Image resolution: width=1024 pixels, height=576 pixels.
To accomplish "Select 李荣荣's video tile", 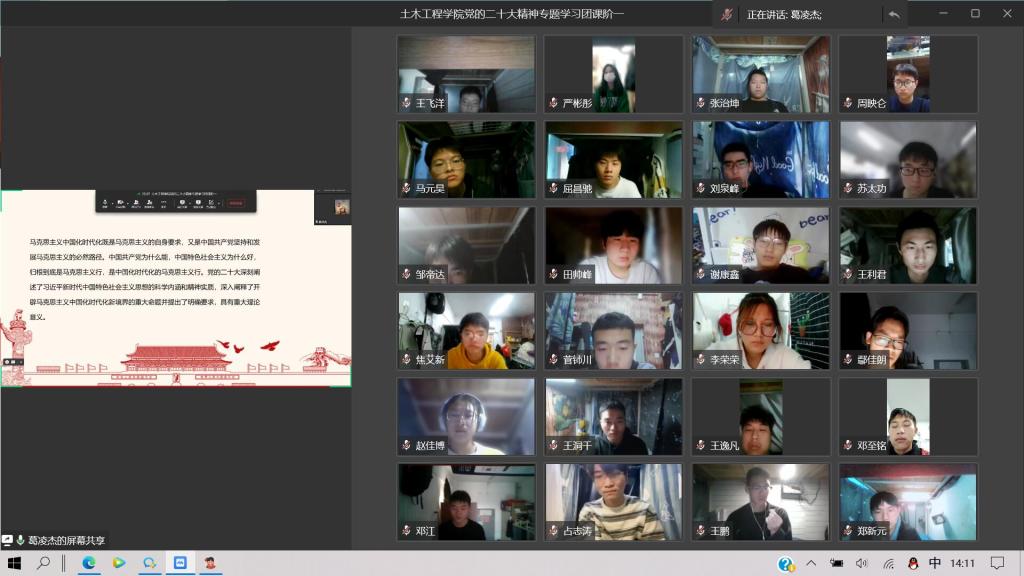I will (x=761, y=330).
